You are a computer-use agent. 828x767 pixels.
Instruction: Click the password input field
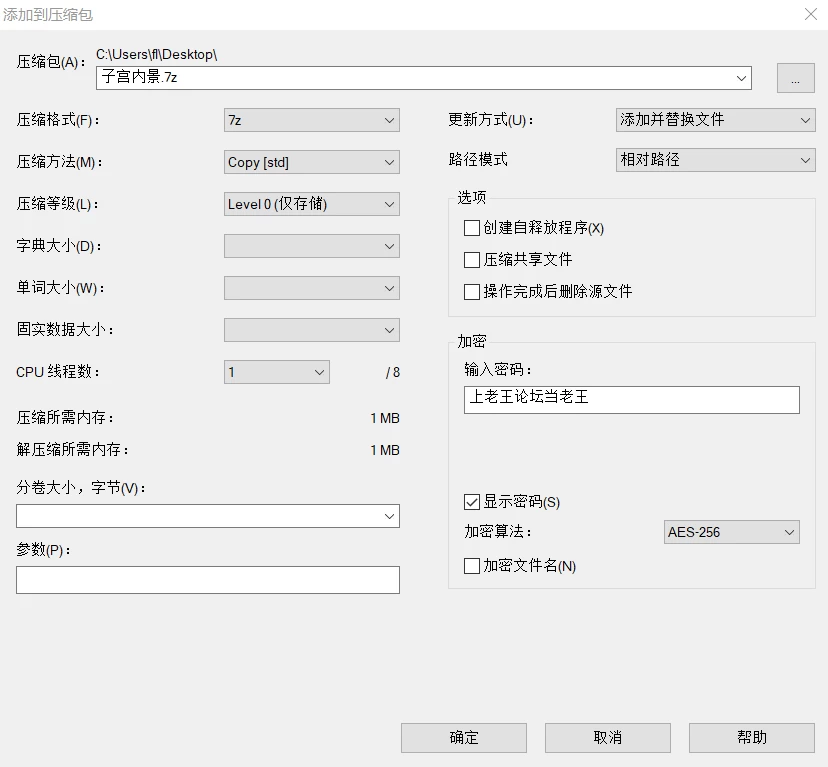(x=632, y=399)
